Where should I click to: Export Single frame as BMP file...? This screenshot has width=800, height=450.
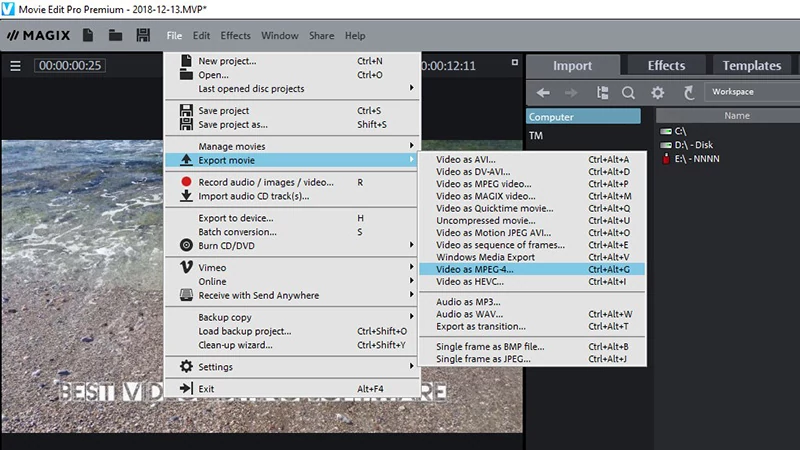click(532, 346)
